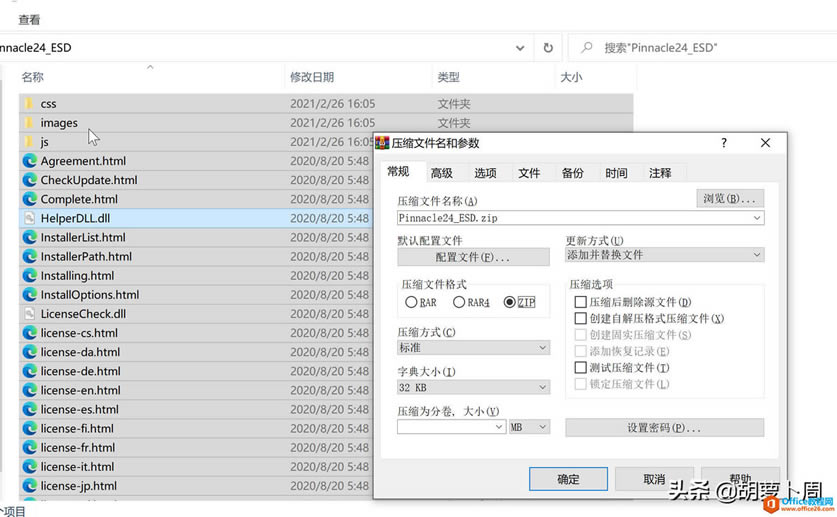837x517 pixels.
Task: Click the search magnifier icon in Explorer
Action: point(587,47)
